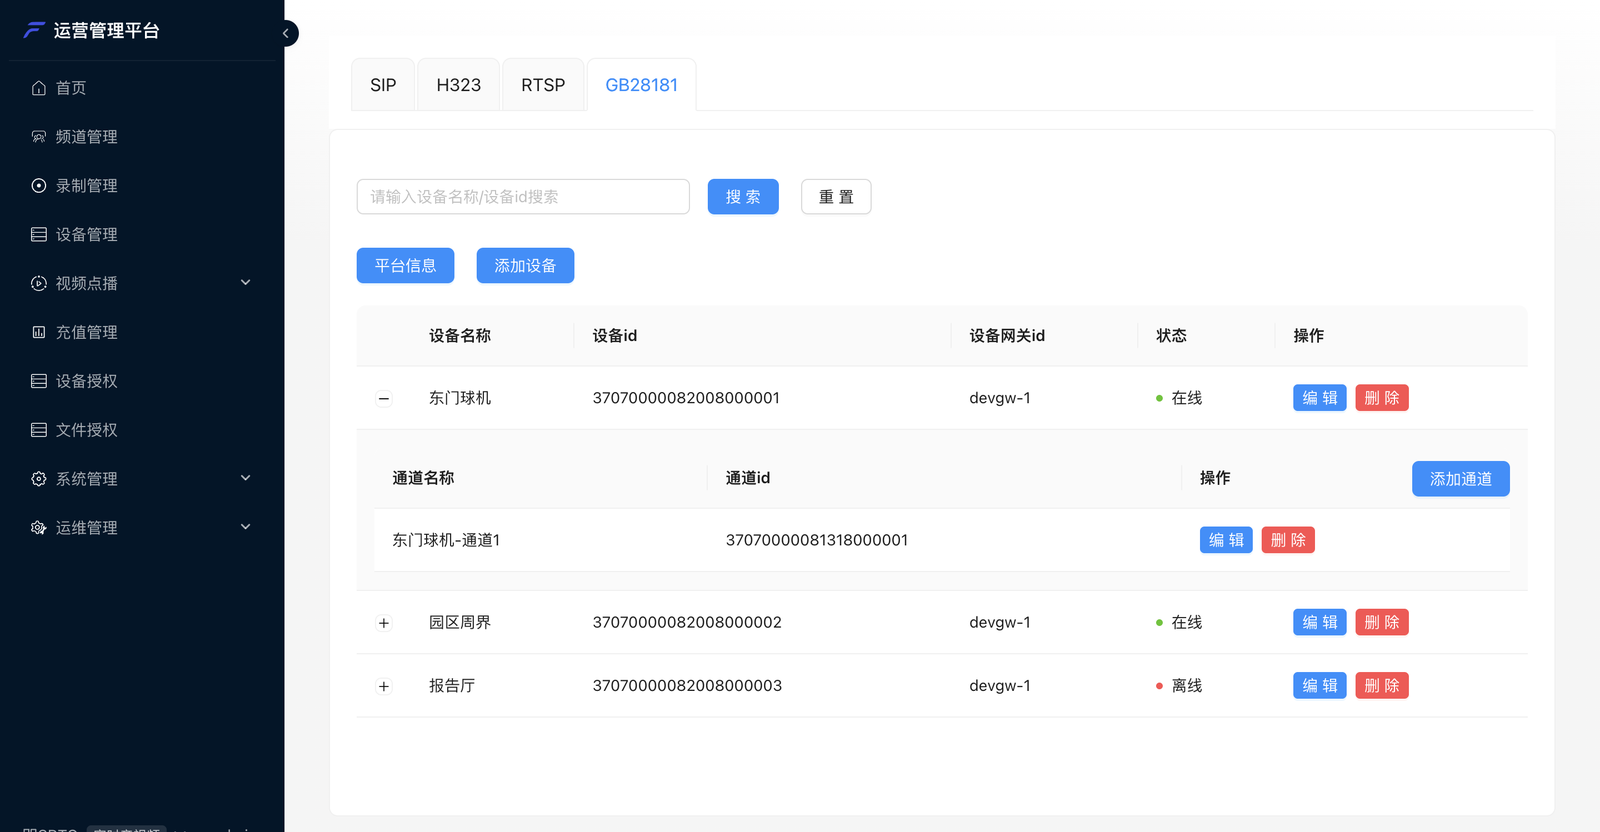Collapse the sidebar with the arrow button
This screenshot has width=1600, height=832.
coord(286,33)
